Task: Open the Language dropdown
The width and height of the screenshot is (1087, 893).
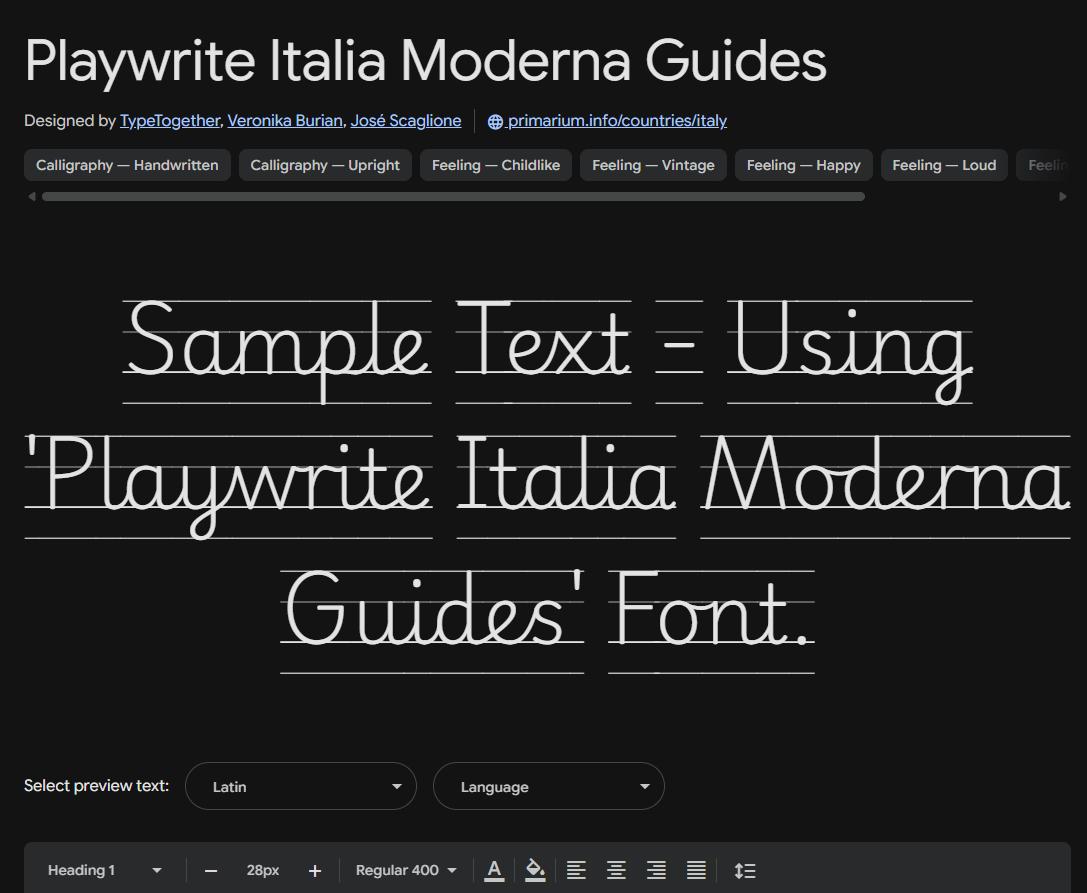Action: (x=549, y=786)
